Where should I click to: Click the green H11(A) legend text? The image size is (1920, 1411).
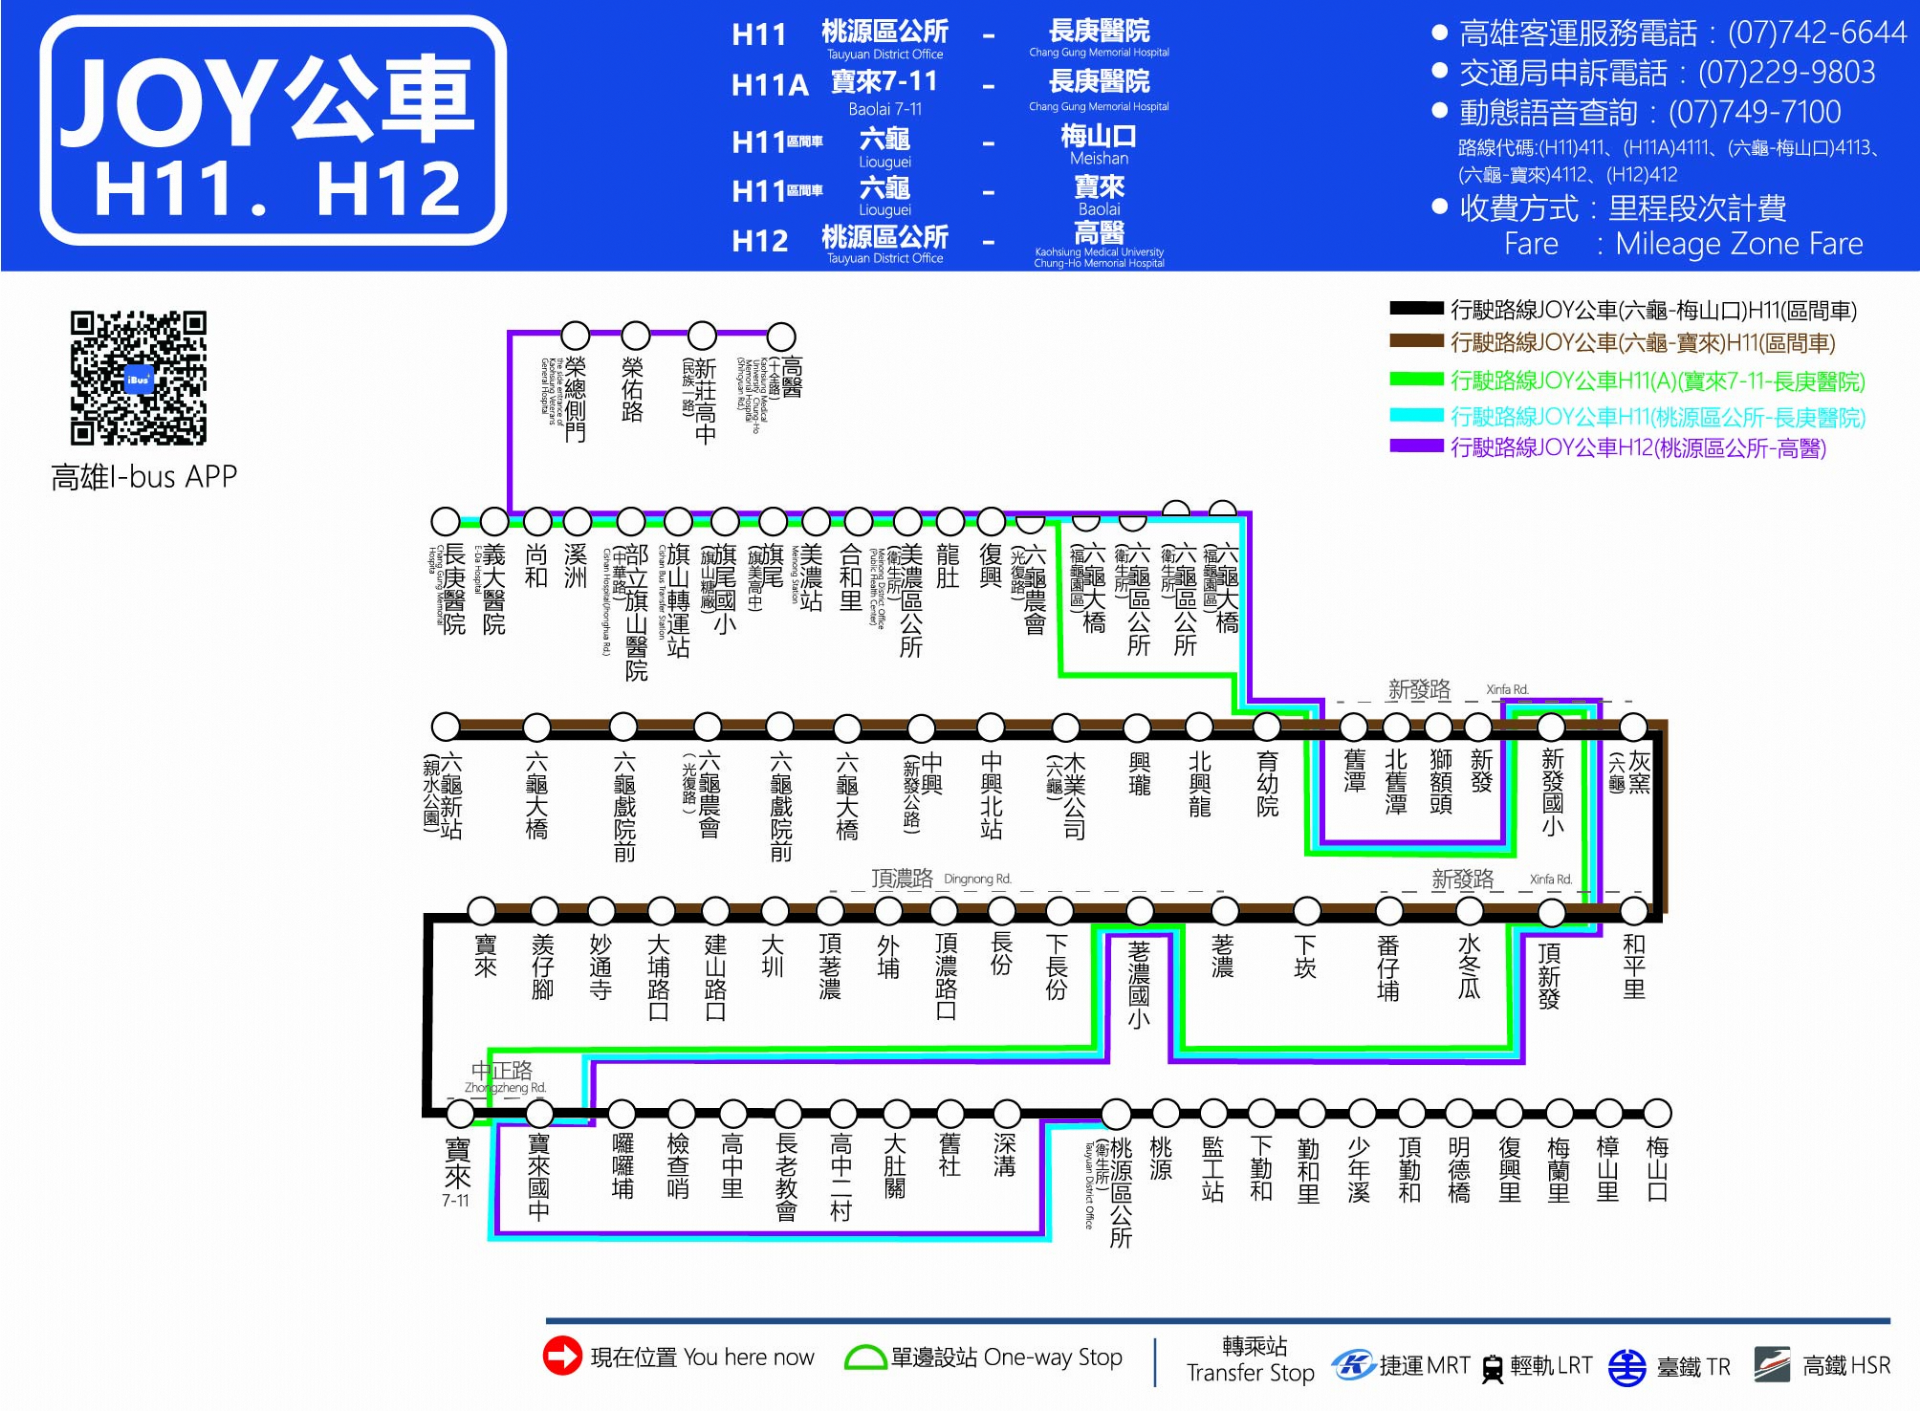pyautogui.click(x=1657, y=381)
